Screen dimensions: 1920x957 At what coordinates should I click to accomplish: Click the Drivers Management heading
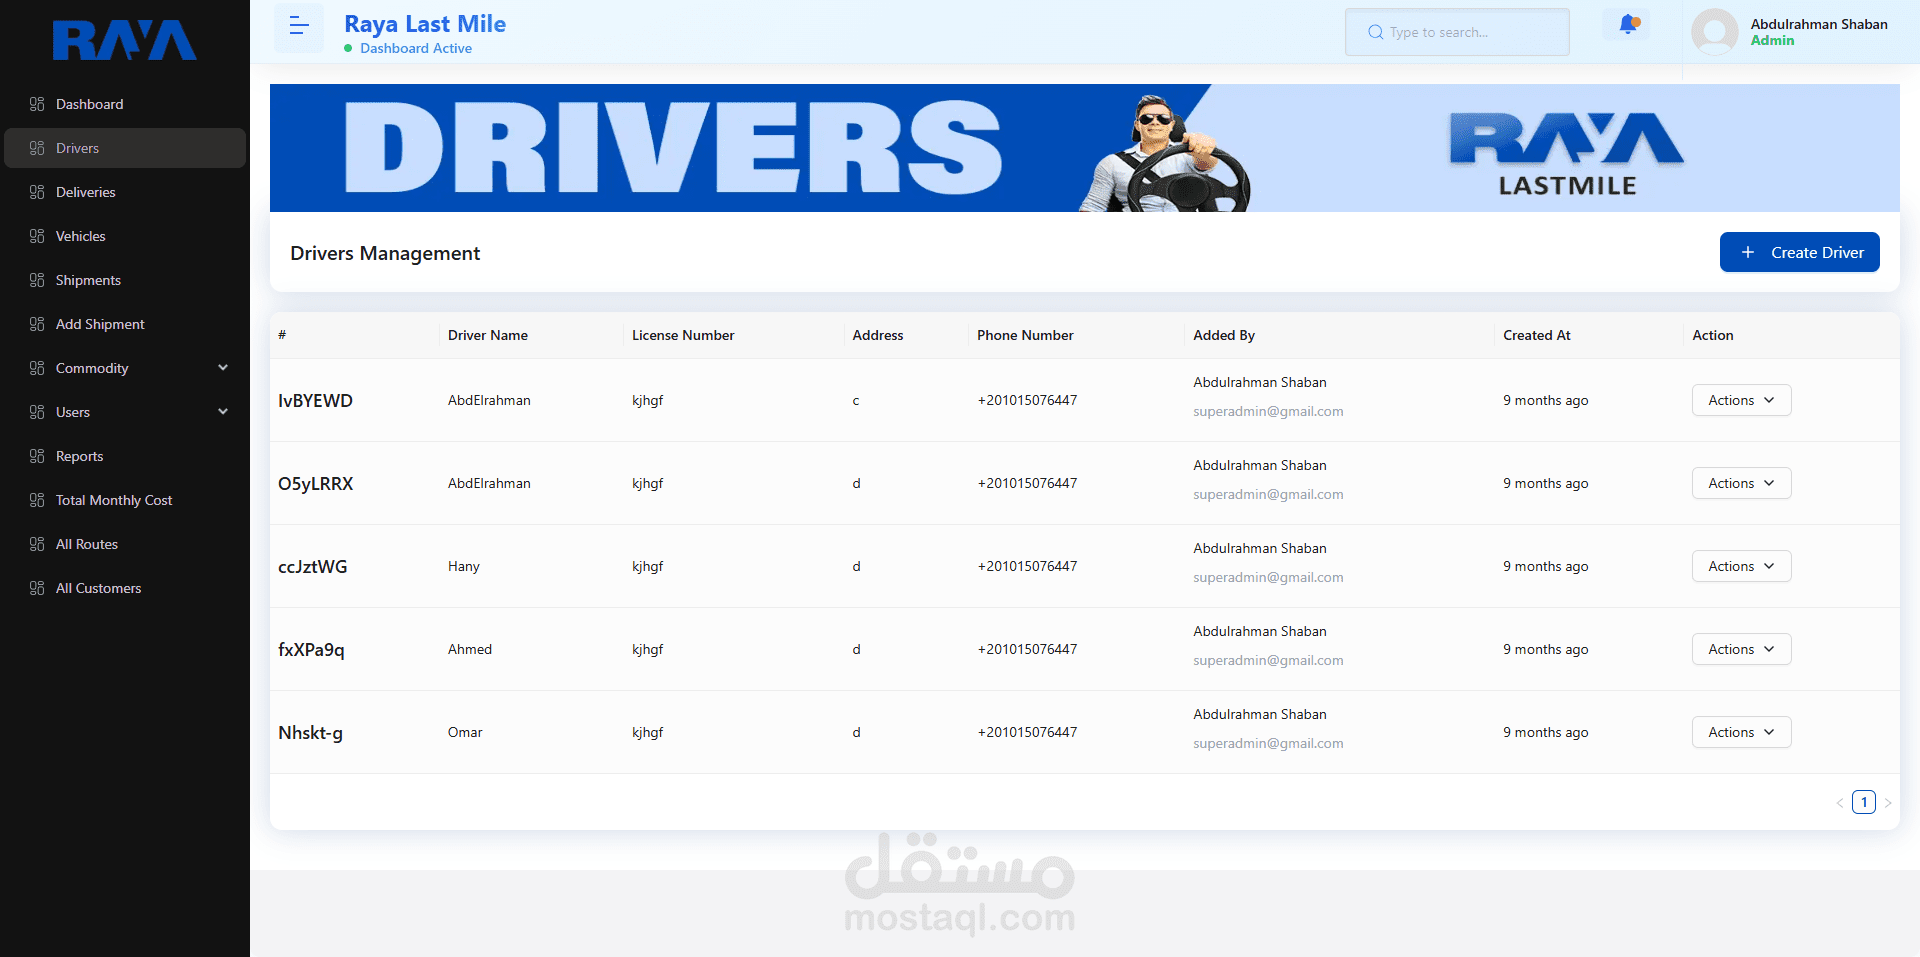(385, 253)
